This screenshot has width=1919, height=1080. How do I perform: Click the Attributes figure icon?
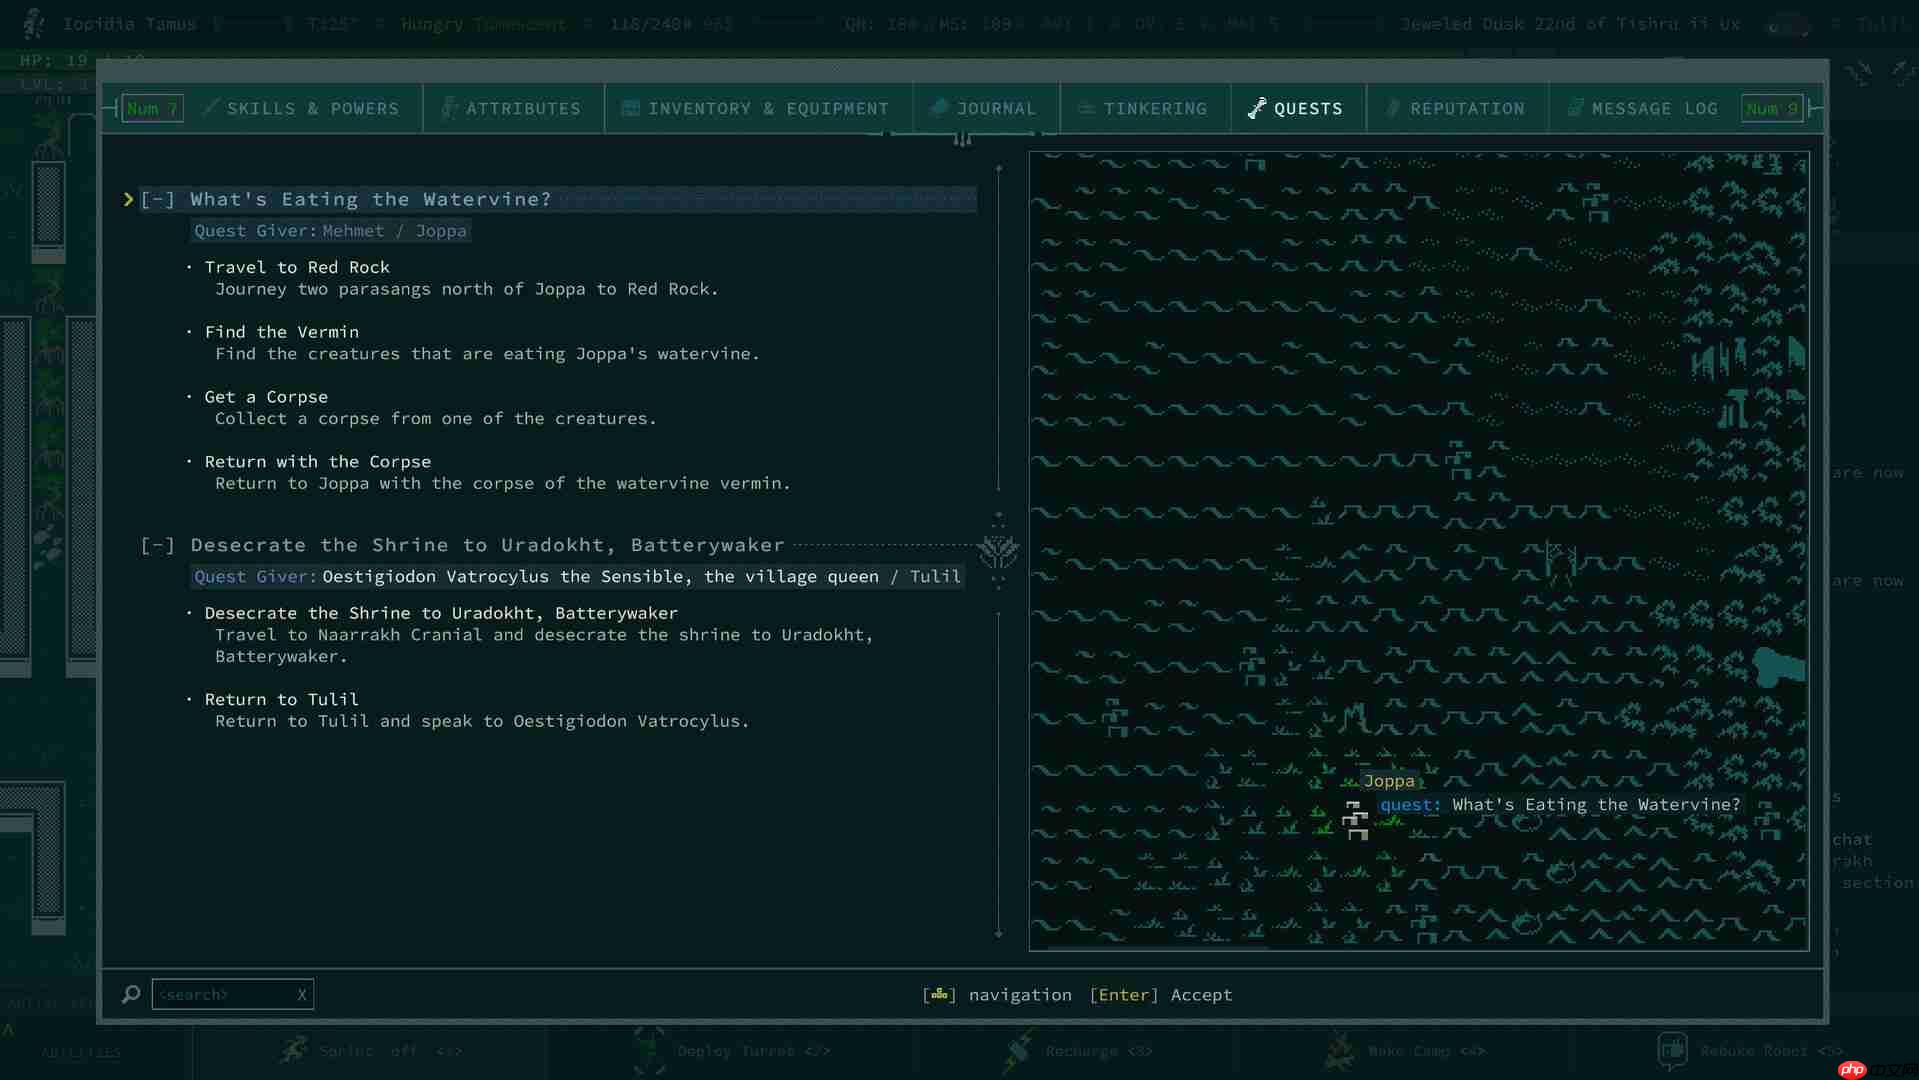pos(449,108)
